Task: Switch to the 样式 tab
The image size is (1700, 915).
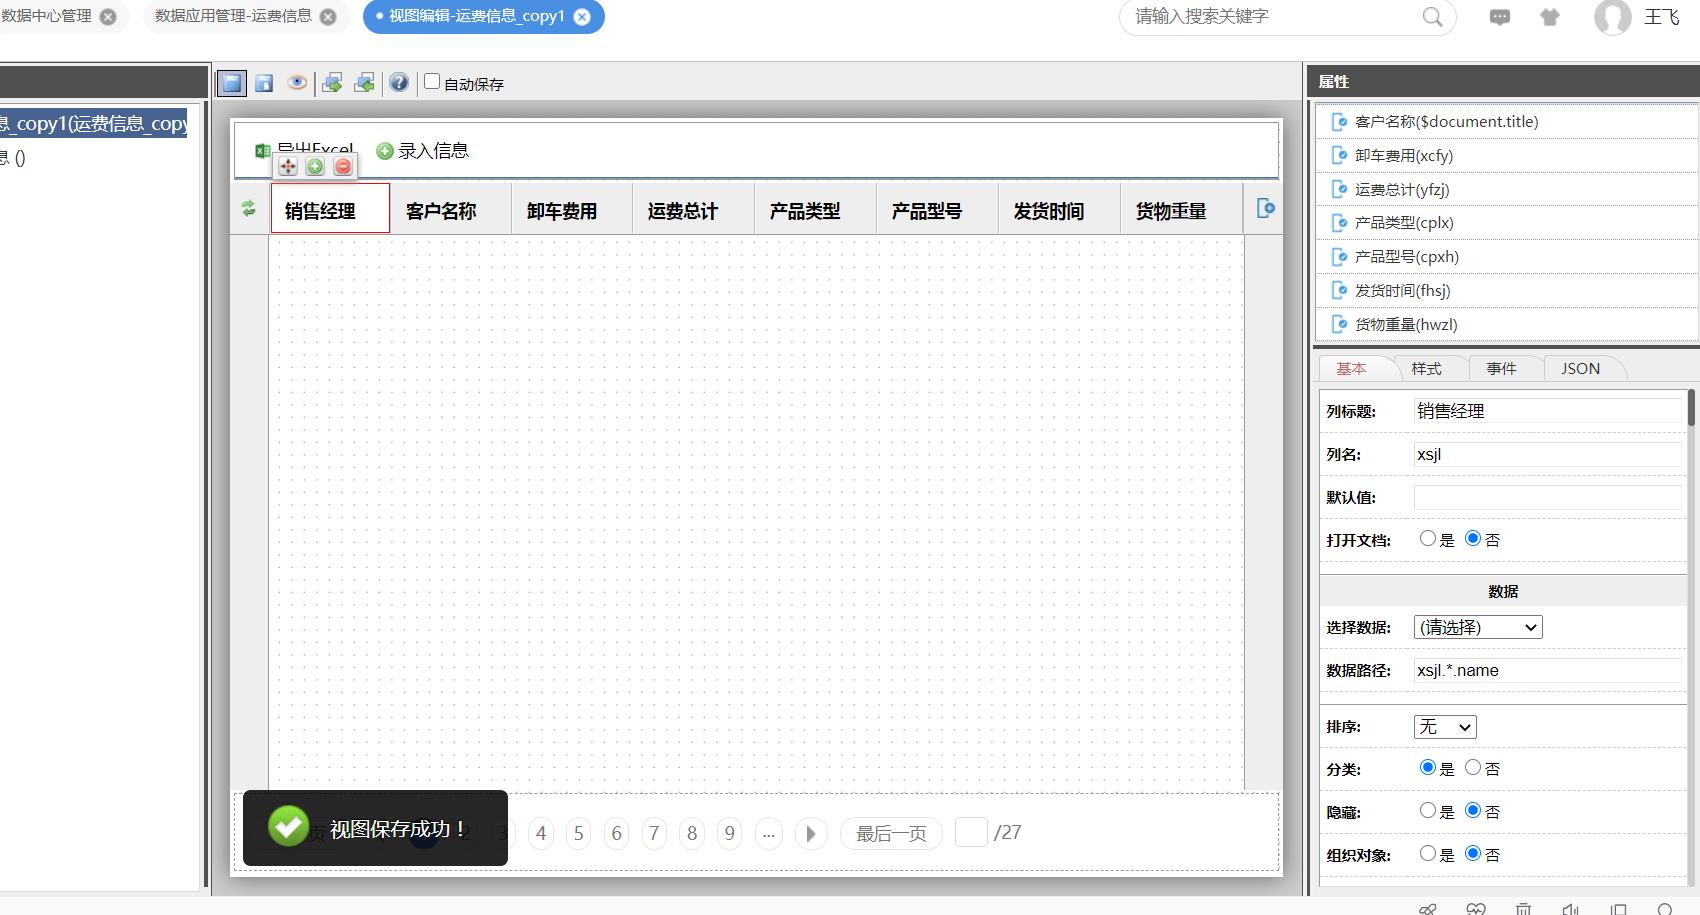Action: tap(1429, 368)
